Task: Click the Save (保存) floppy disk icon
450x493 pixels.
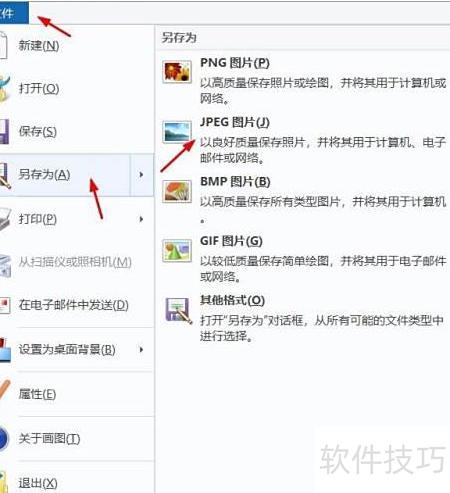Action: click(x=5, y=132)
